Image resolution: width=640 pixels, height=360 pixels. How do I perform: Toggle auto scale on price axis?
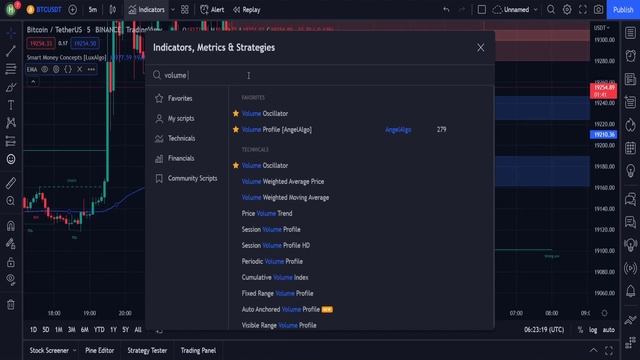(x=609, y=330)
